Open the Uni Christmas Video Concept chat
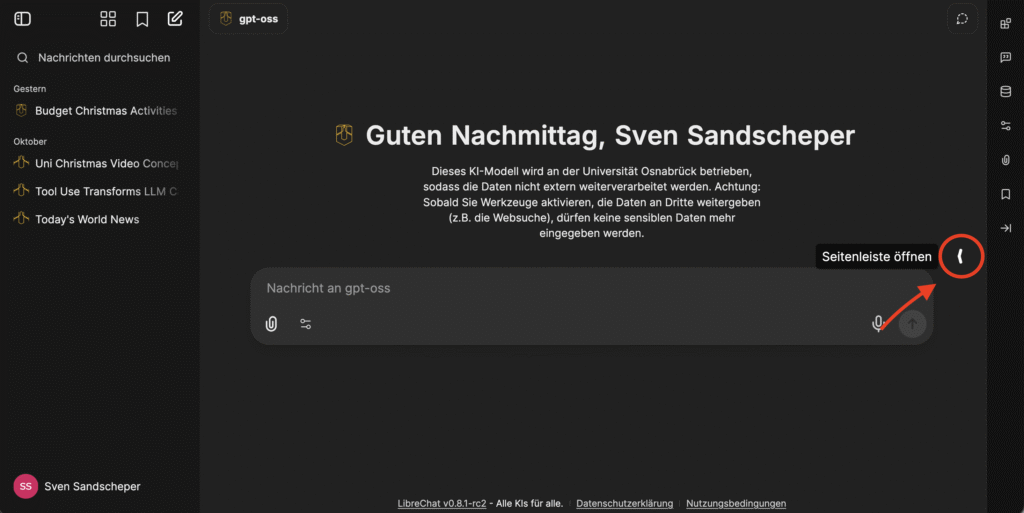This screenshot has height=513, width=1024. 105,163
